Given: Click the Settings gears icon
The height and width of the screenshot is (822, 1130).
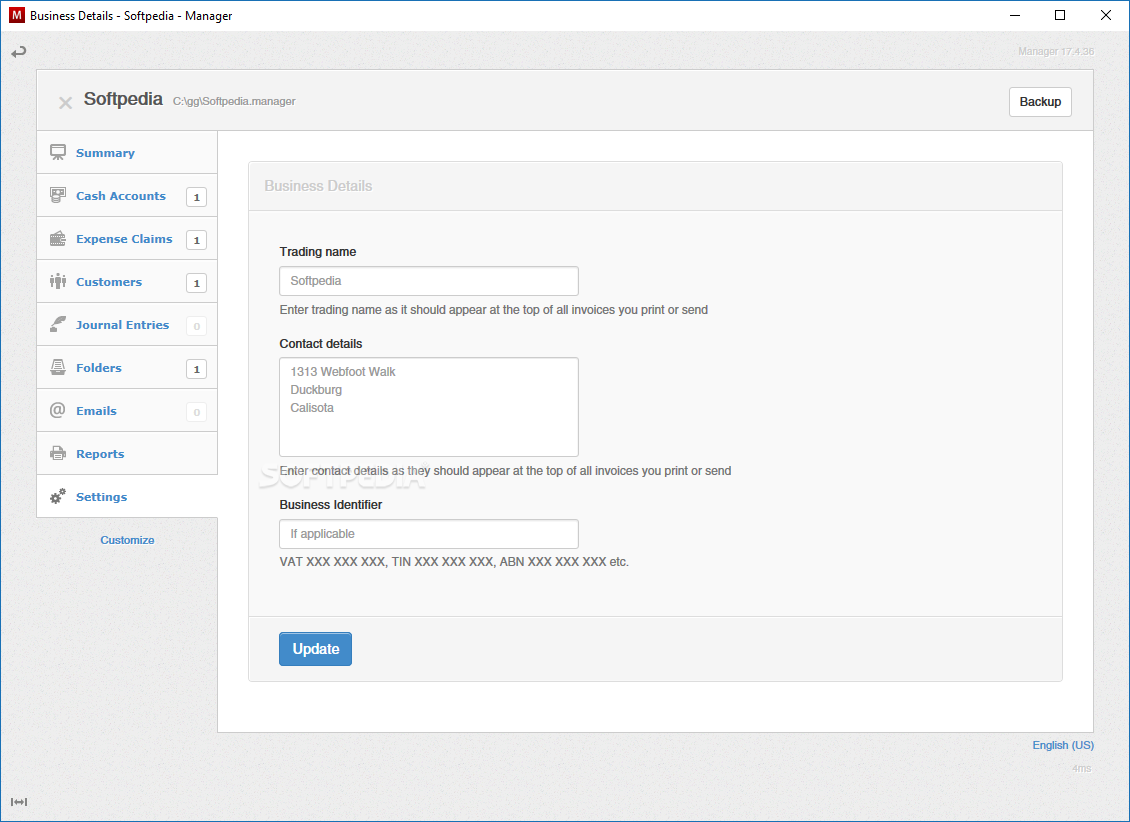Looking at the screenshot, I should [x=58, y=496].
